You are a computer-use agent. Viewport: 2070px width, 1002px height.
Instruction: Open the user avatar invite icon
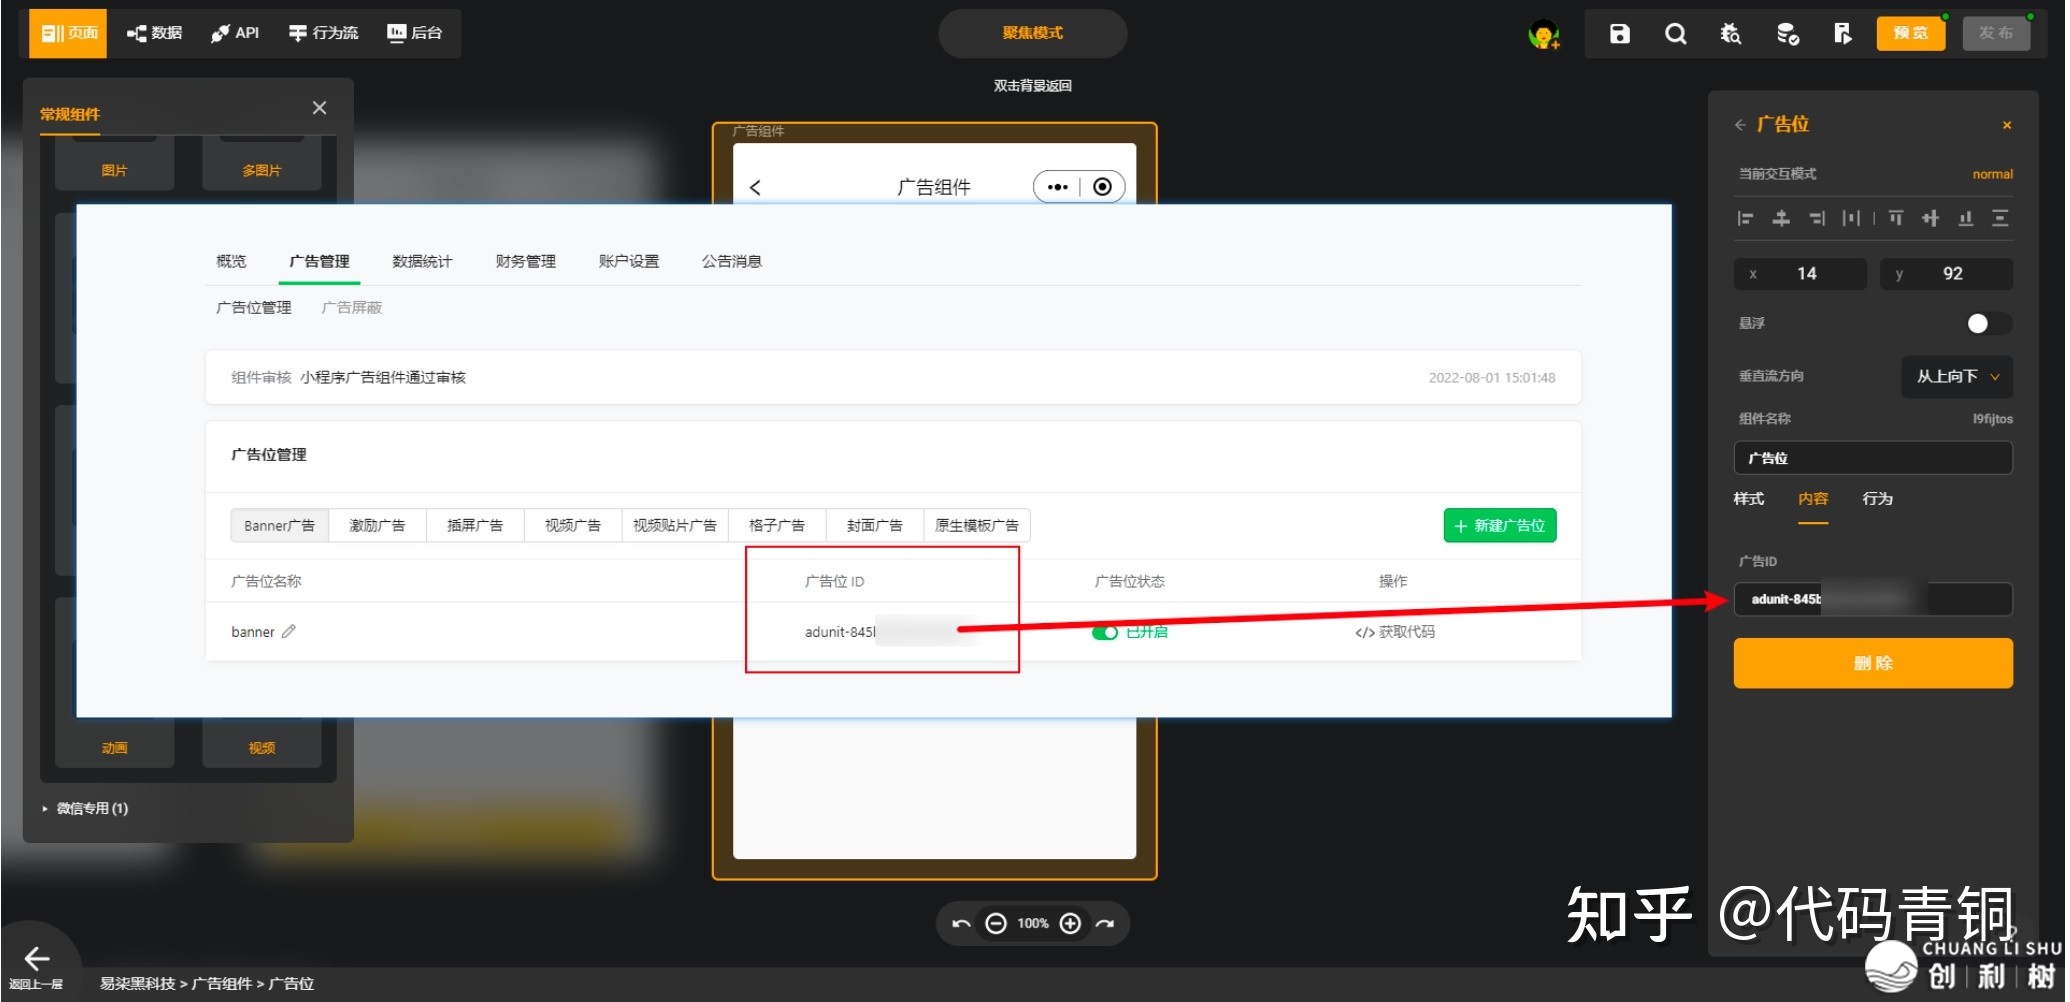coord(1545,35)
